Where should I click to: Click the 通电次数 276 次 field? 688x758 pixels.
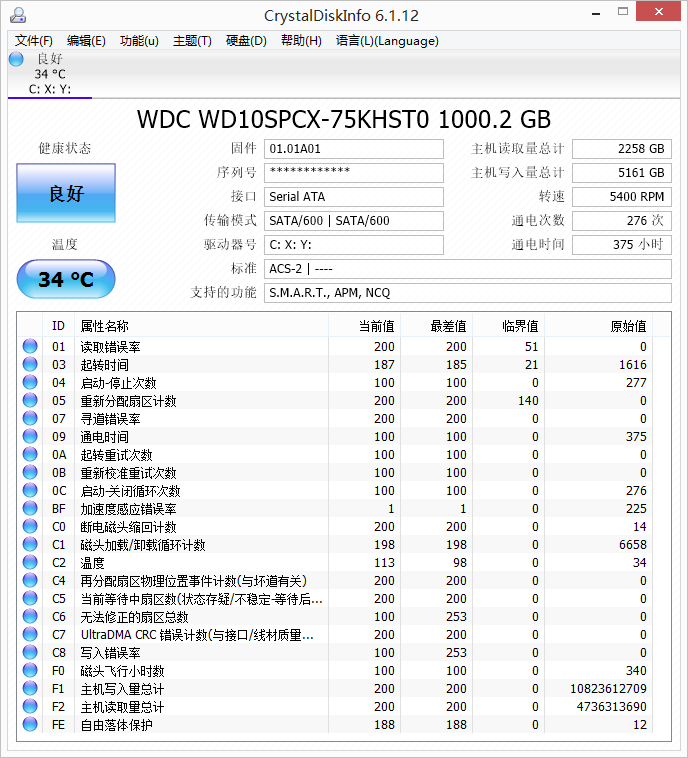pyautogui.click(x=622, y=220)
